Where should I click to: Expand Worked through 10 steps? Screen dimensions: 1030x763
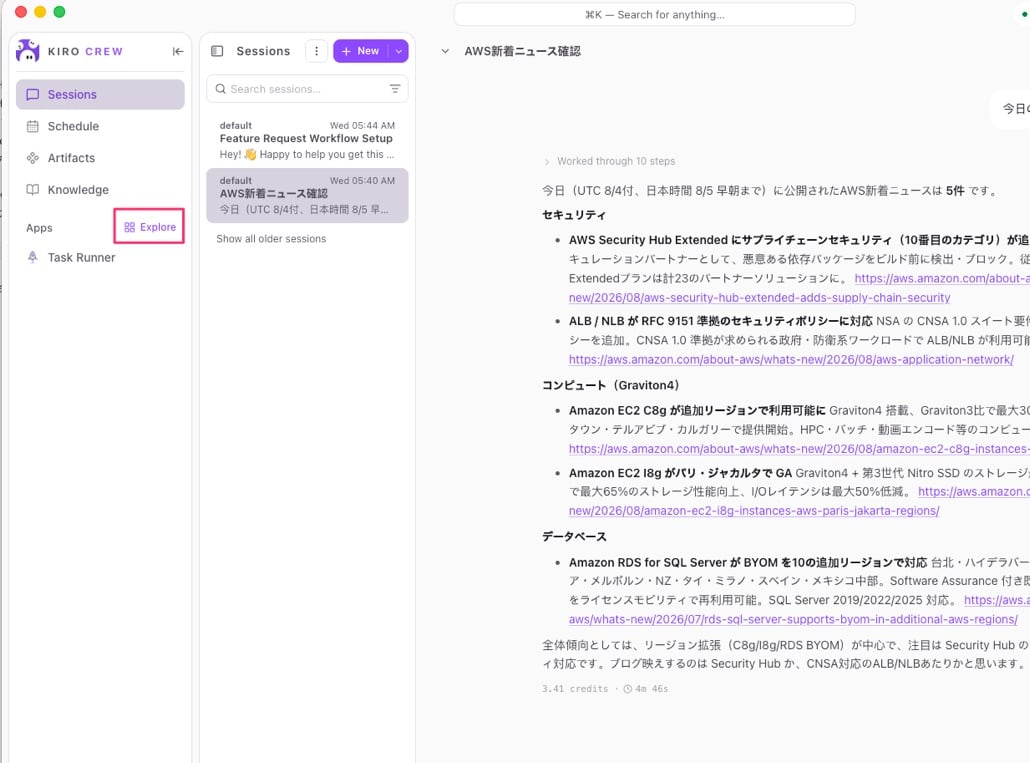(x=610, y=161)
